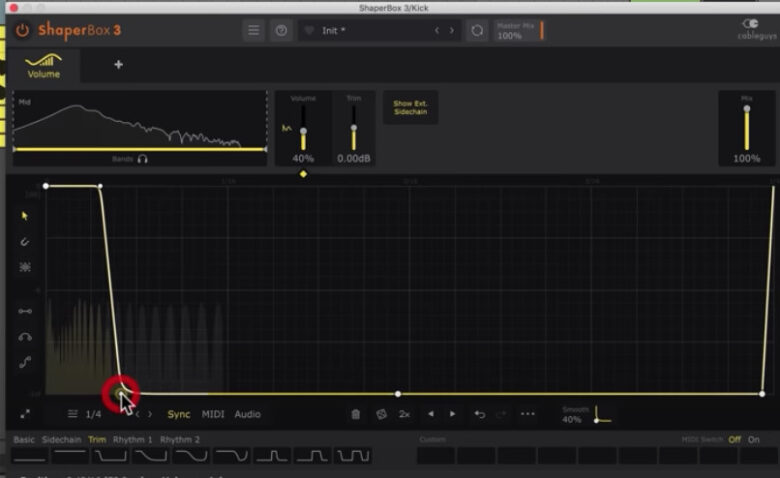Increase LFO length with right chevron
The width and height of the screenshot is (780, 478).
tap(150, 414)
